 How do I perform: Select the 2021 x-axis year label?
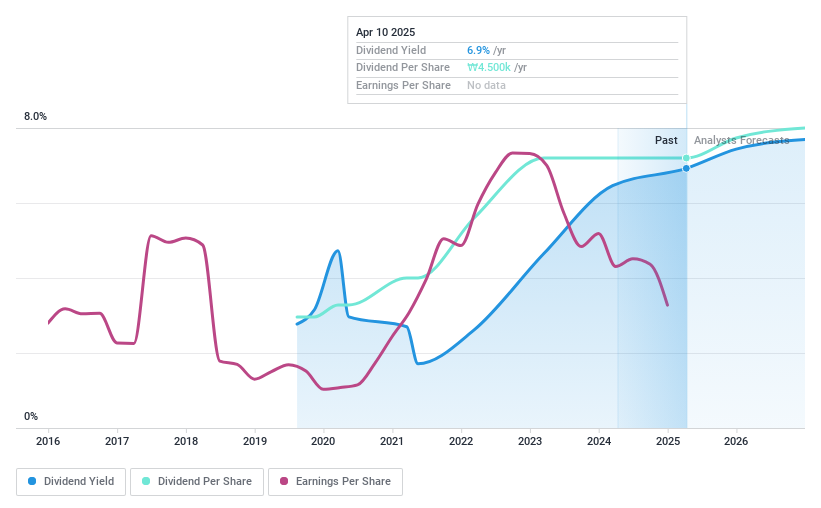click(392, 441)
